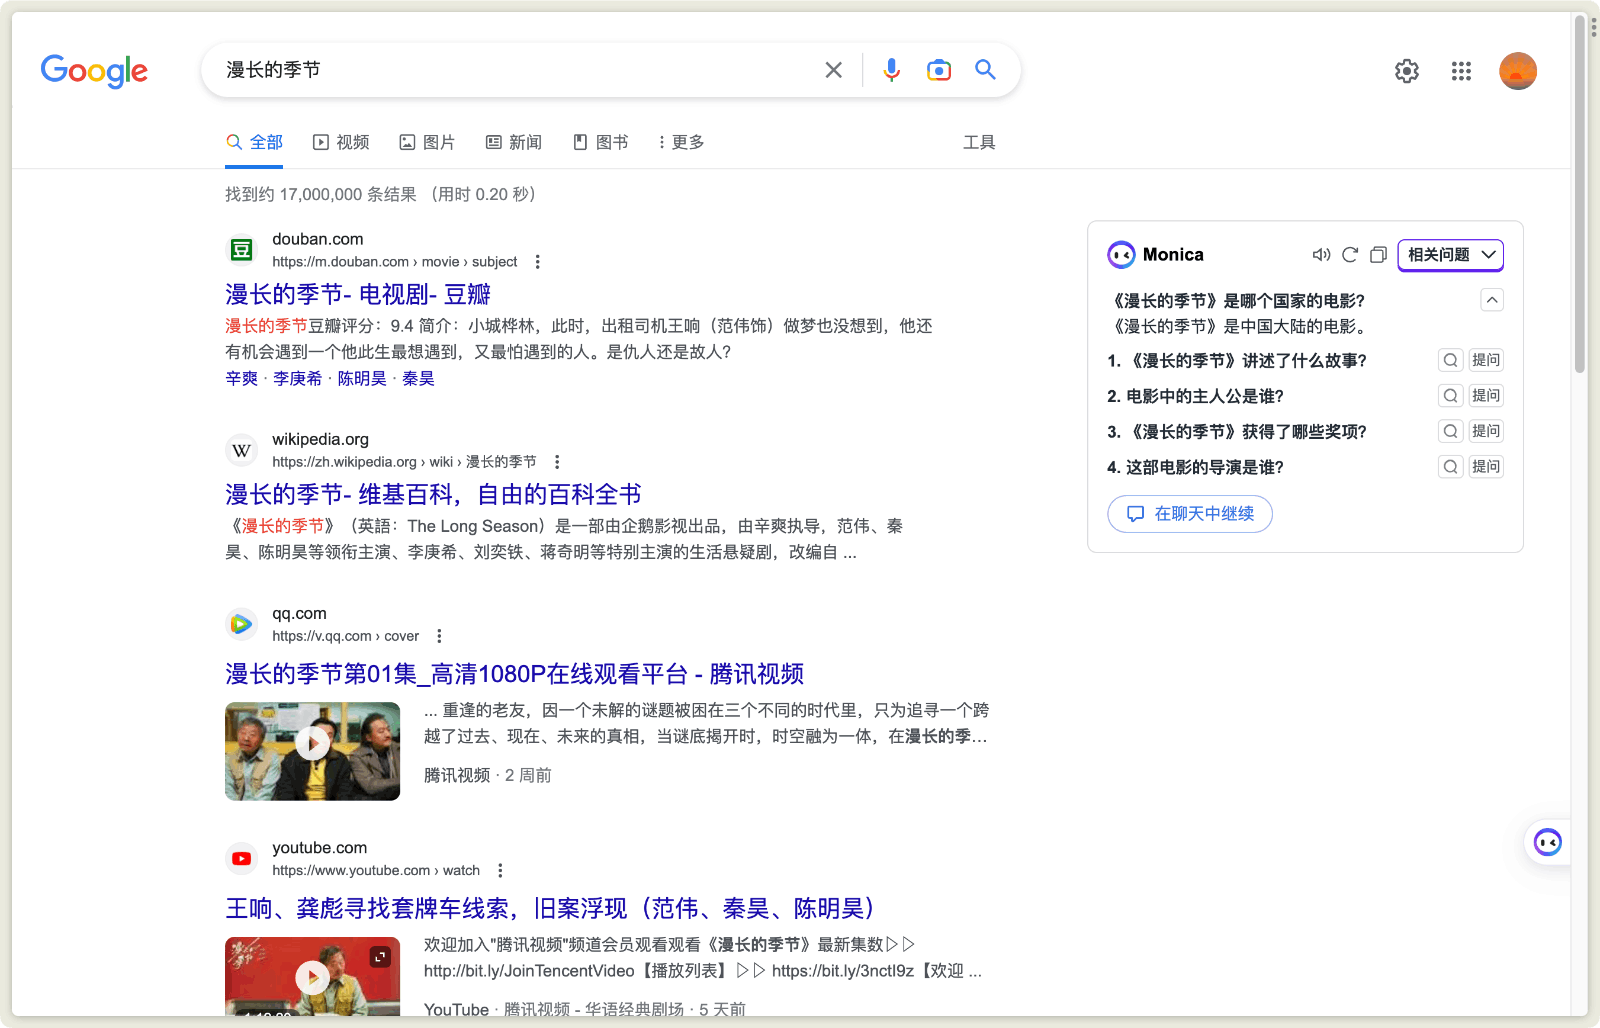Image resolution: width=1600 pixels, height=1028 pixels.
Task: Click 提问 for question about 导演
Action: (1486, 467)
